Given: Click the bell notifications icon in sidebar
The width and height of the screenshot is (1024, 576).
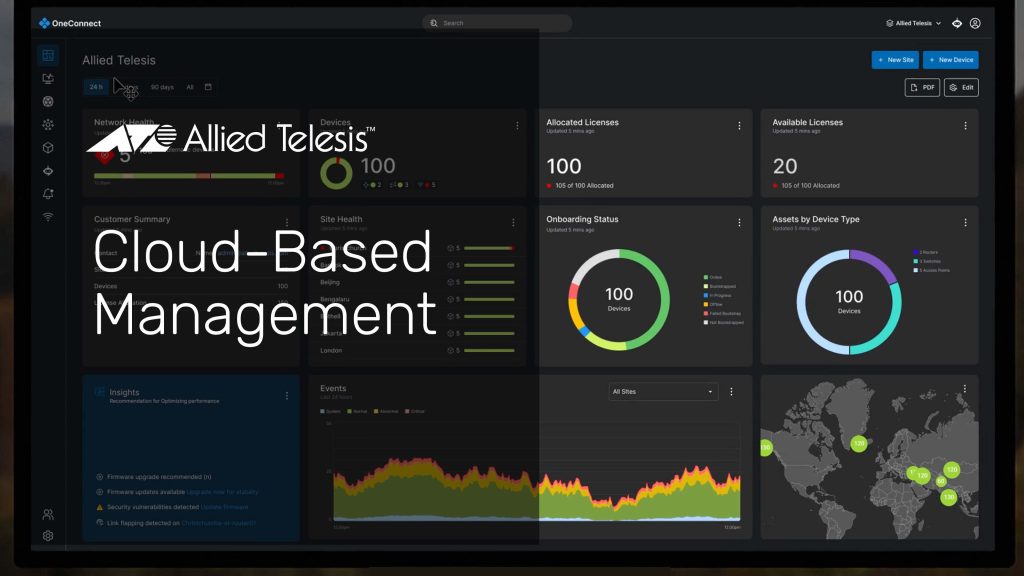Looking at the screenshot, I should point(48,194).
